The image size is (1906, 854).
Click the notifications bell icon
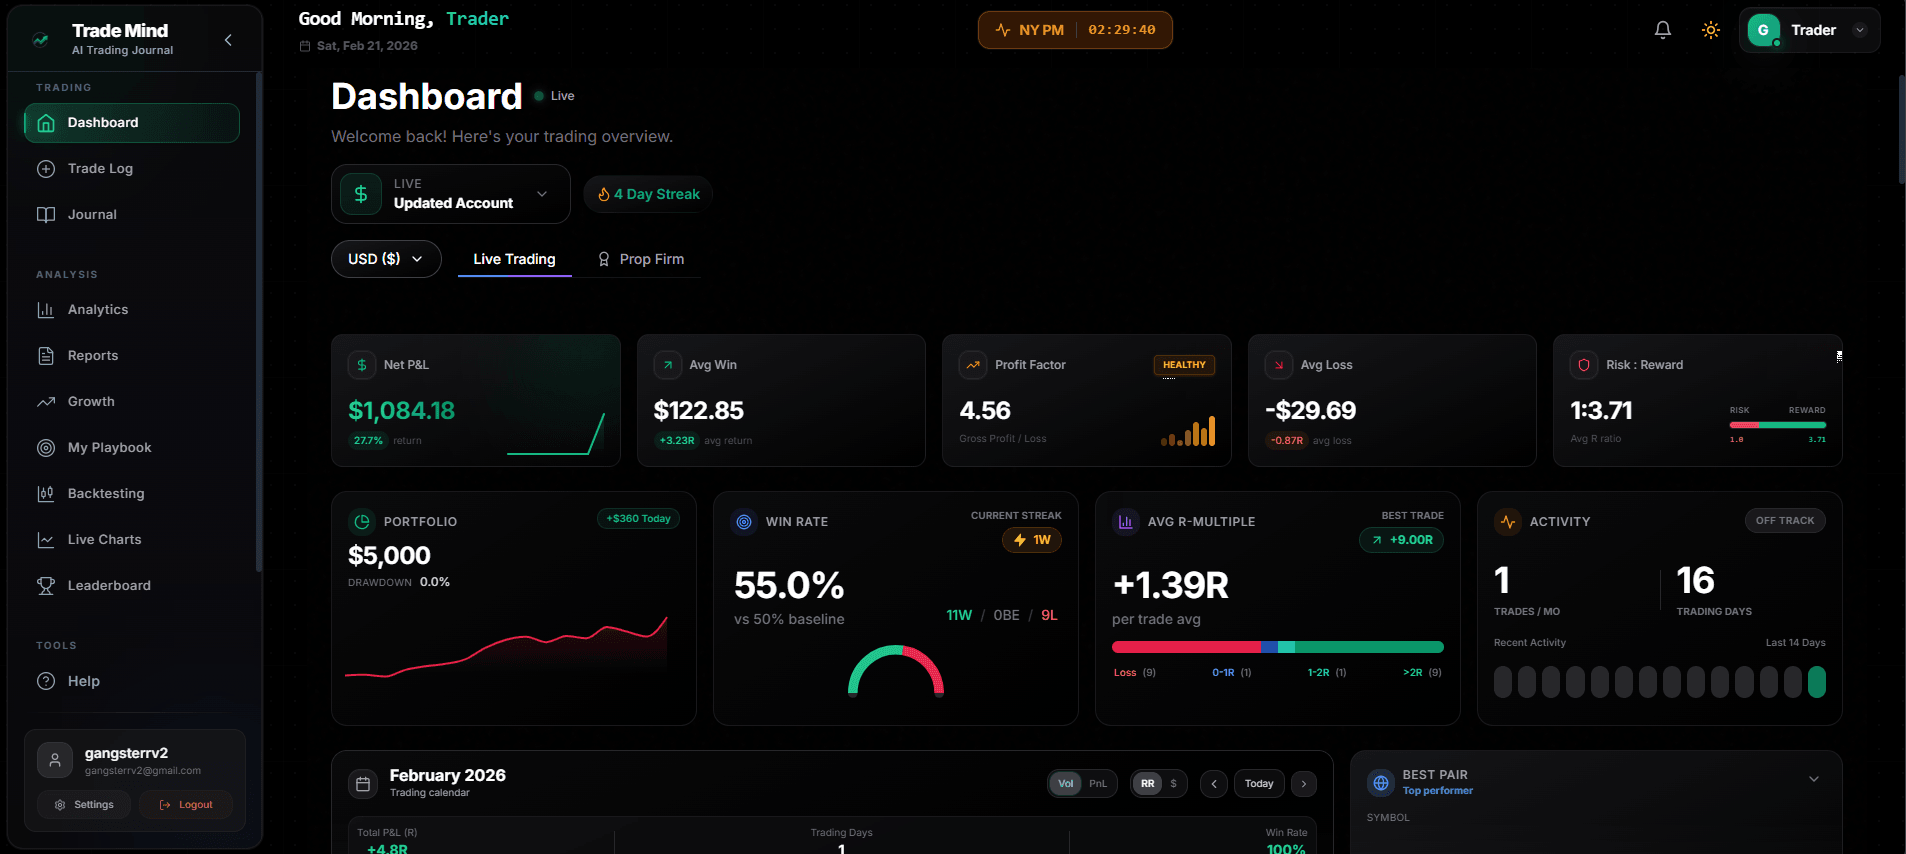pos(1662,30)
